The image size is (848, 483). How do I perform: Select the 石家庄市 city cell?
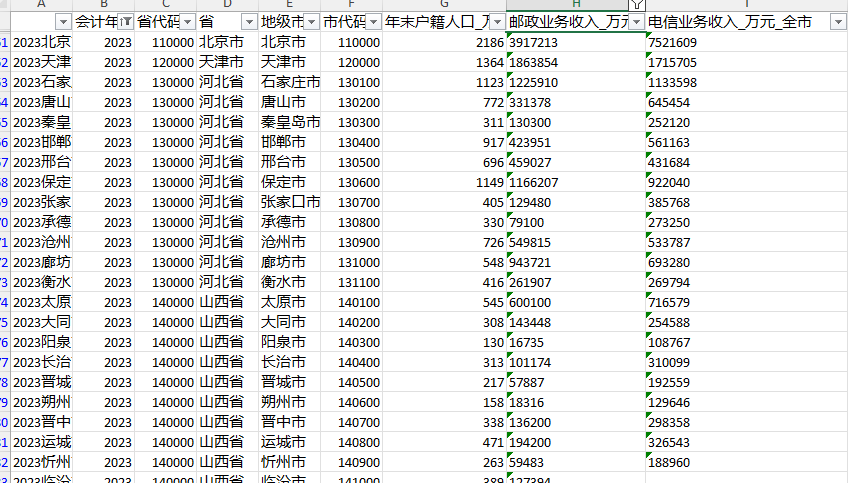(289, 82)
